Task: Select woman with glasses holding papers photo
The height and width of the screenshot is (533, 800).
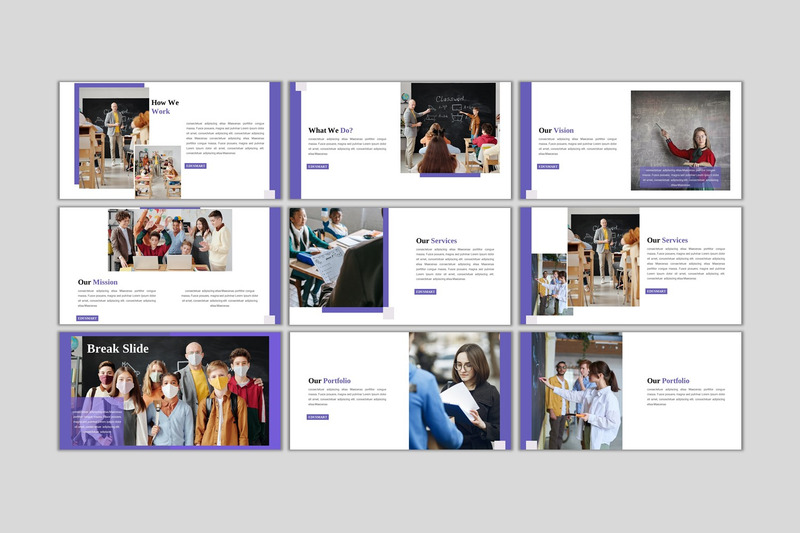Action: [455, 390]
